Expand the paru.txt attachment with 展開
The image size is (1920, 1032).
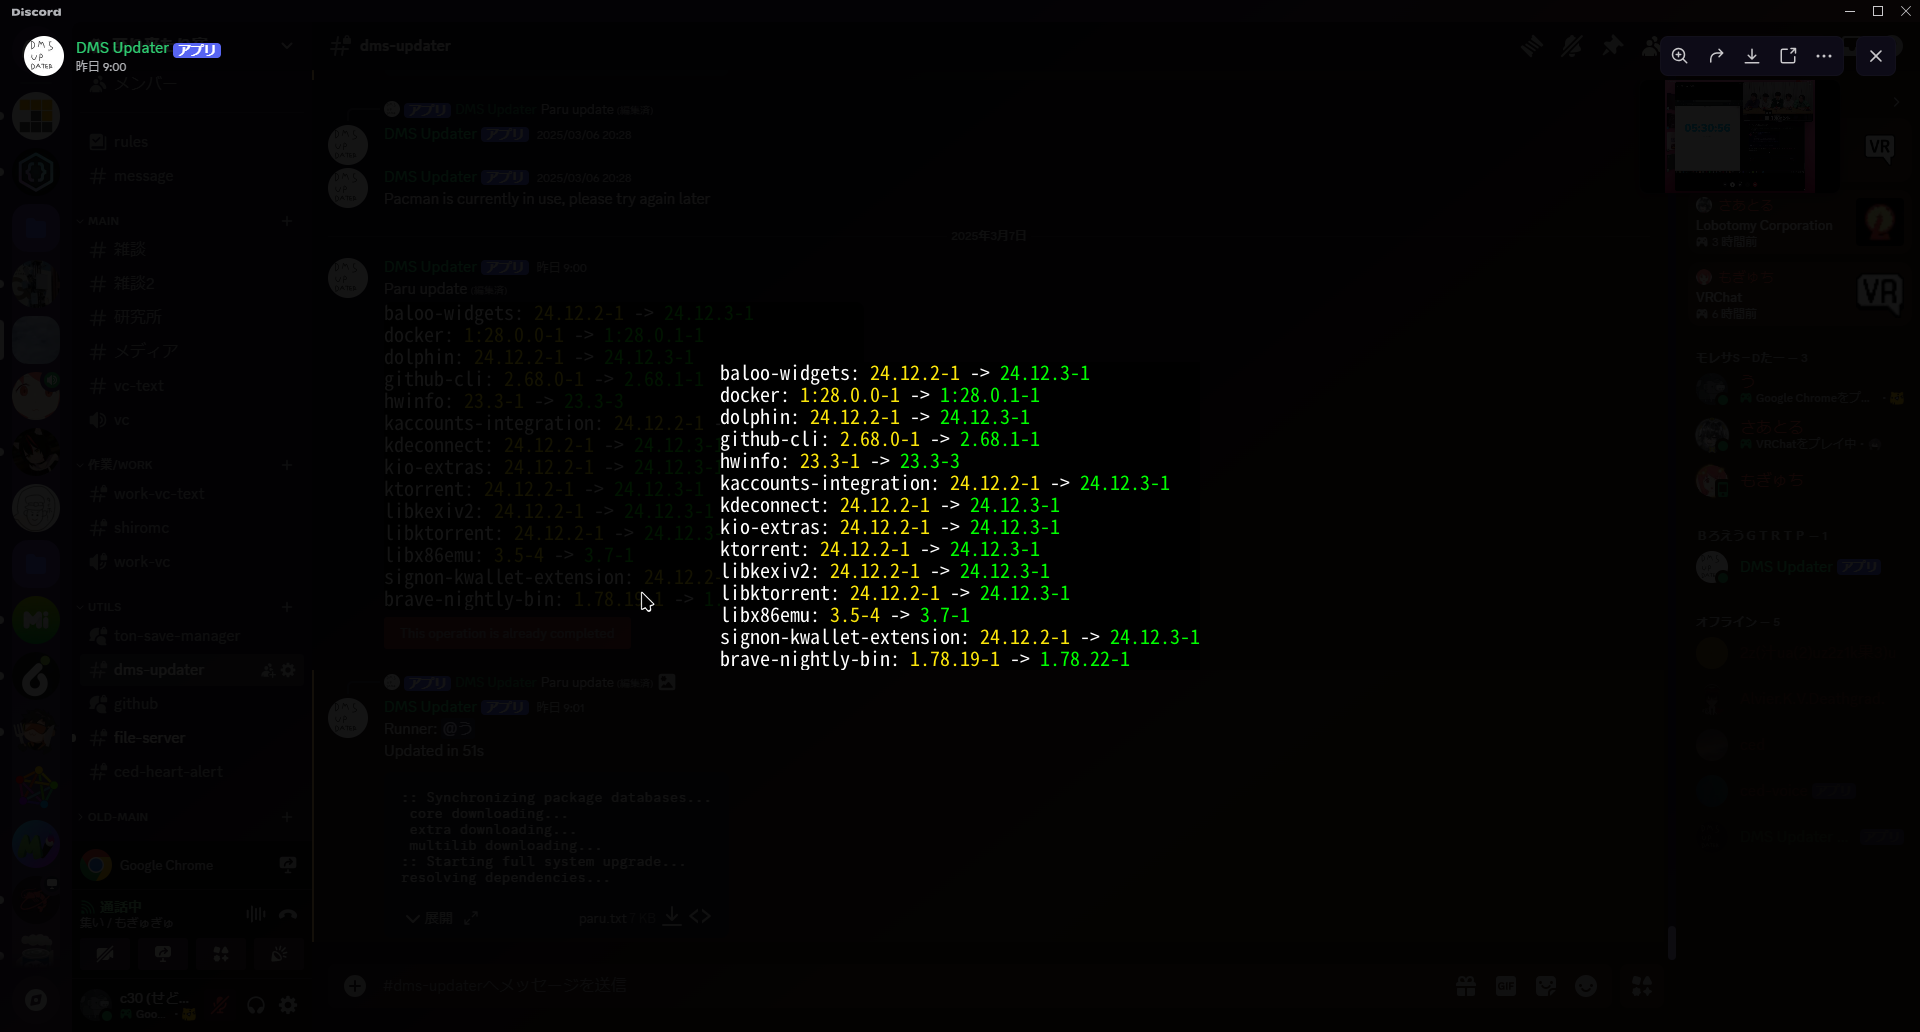point(429,918)
